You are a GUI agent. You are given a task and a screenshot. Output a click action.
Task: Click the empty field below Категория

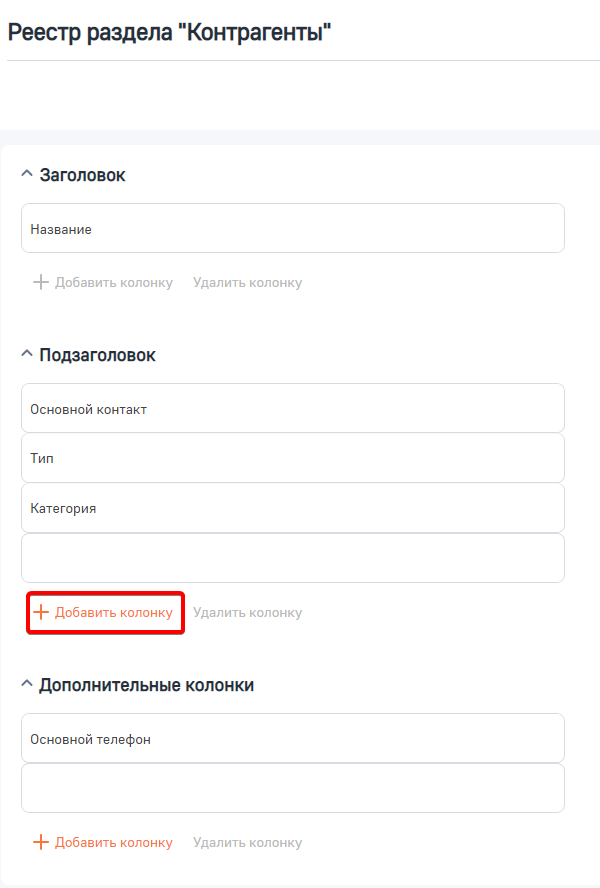tap(293, 557)
